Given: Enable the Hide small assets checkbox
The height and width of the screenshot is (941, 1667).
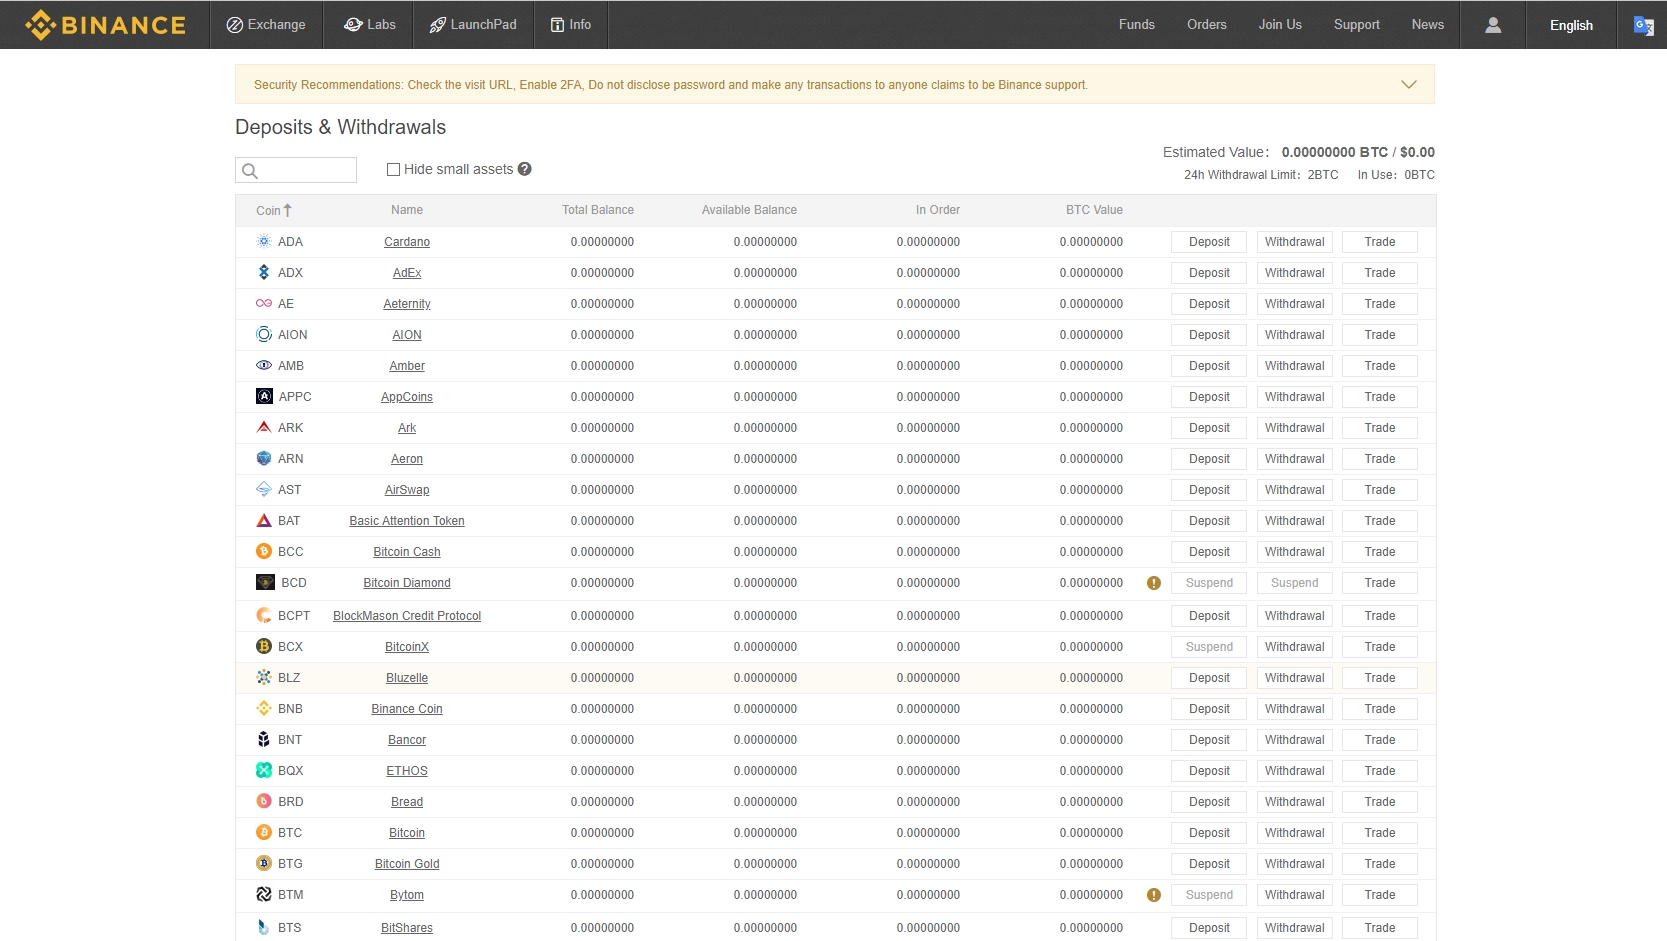Looking at the screenshot, I should coord(393,170).
